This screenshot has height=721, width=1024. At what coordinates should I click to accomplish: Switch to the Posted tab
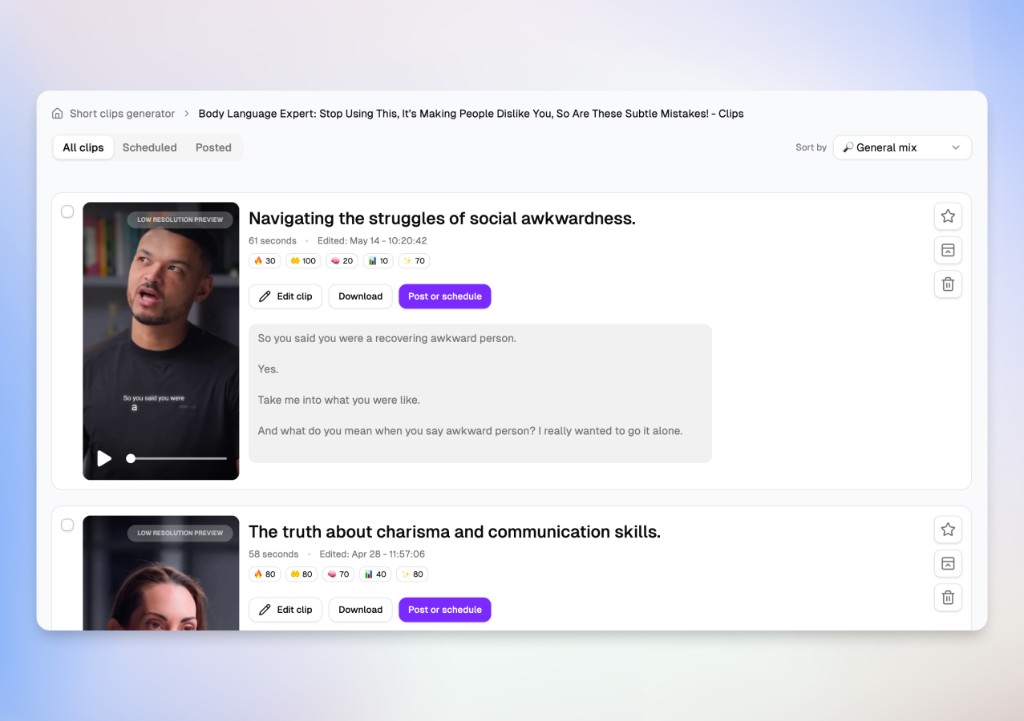[x=214, y=148]
